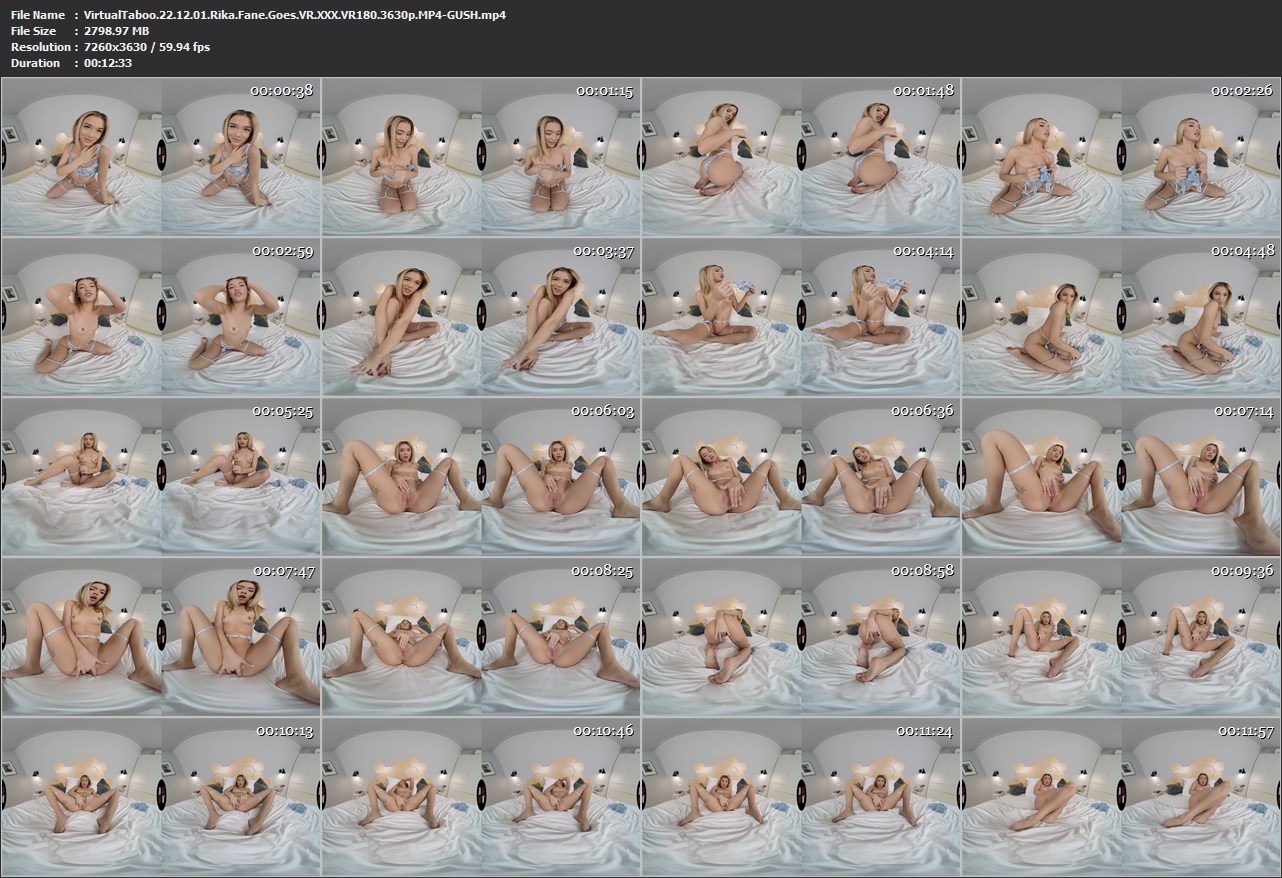Select the duration value 00:12:33
This screenshot has height=878, width=1282.
pos(108,63)
